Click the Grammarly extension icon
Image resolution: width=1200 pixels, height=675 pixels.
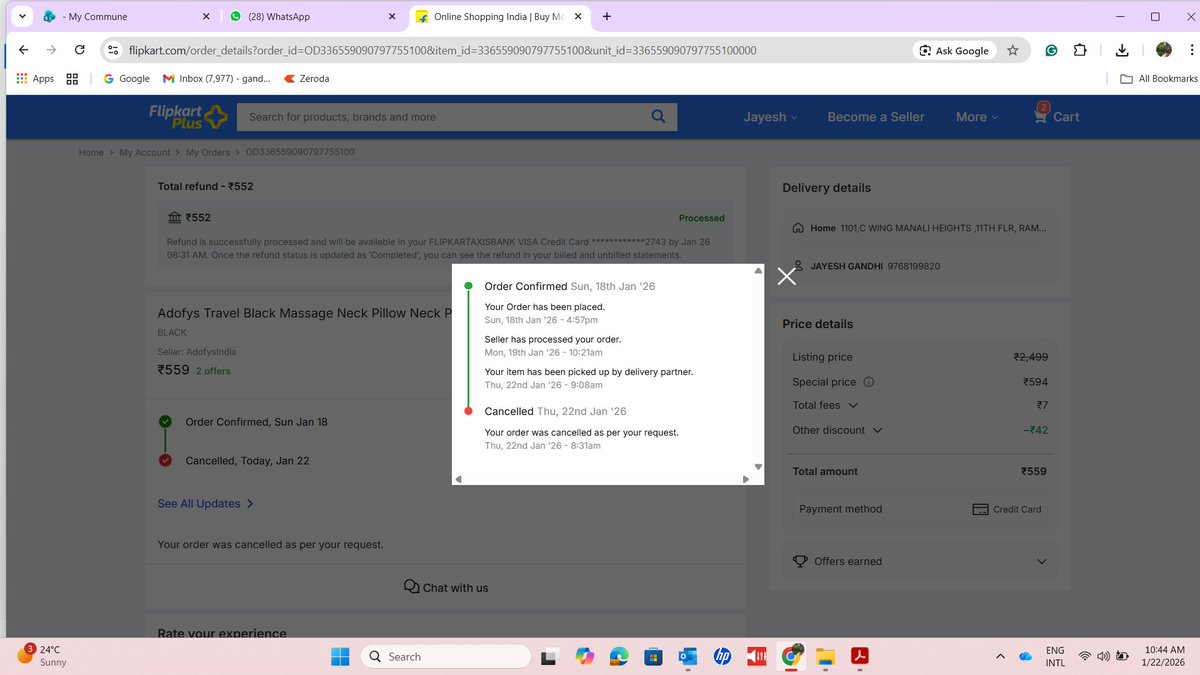pos(1052,50)
